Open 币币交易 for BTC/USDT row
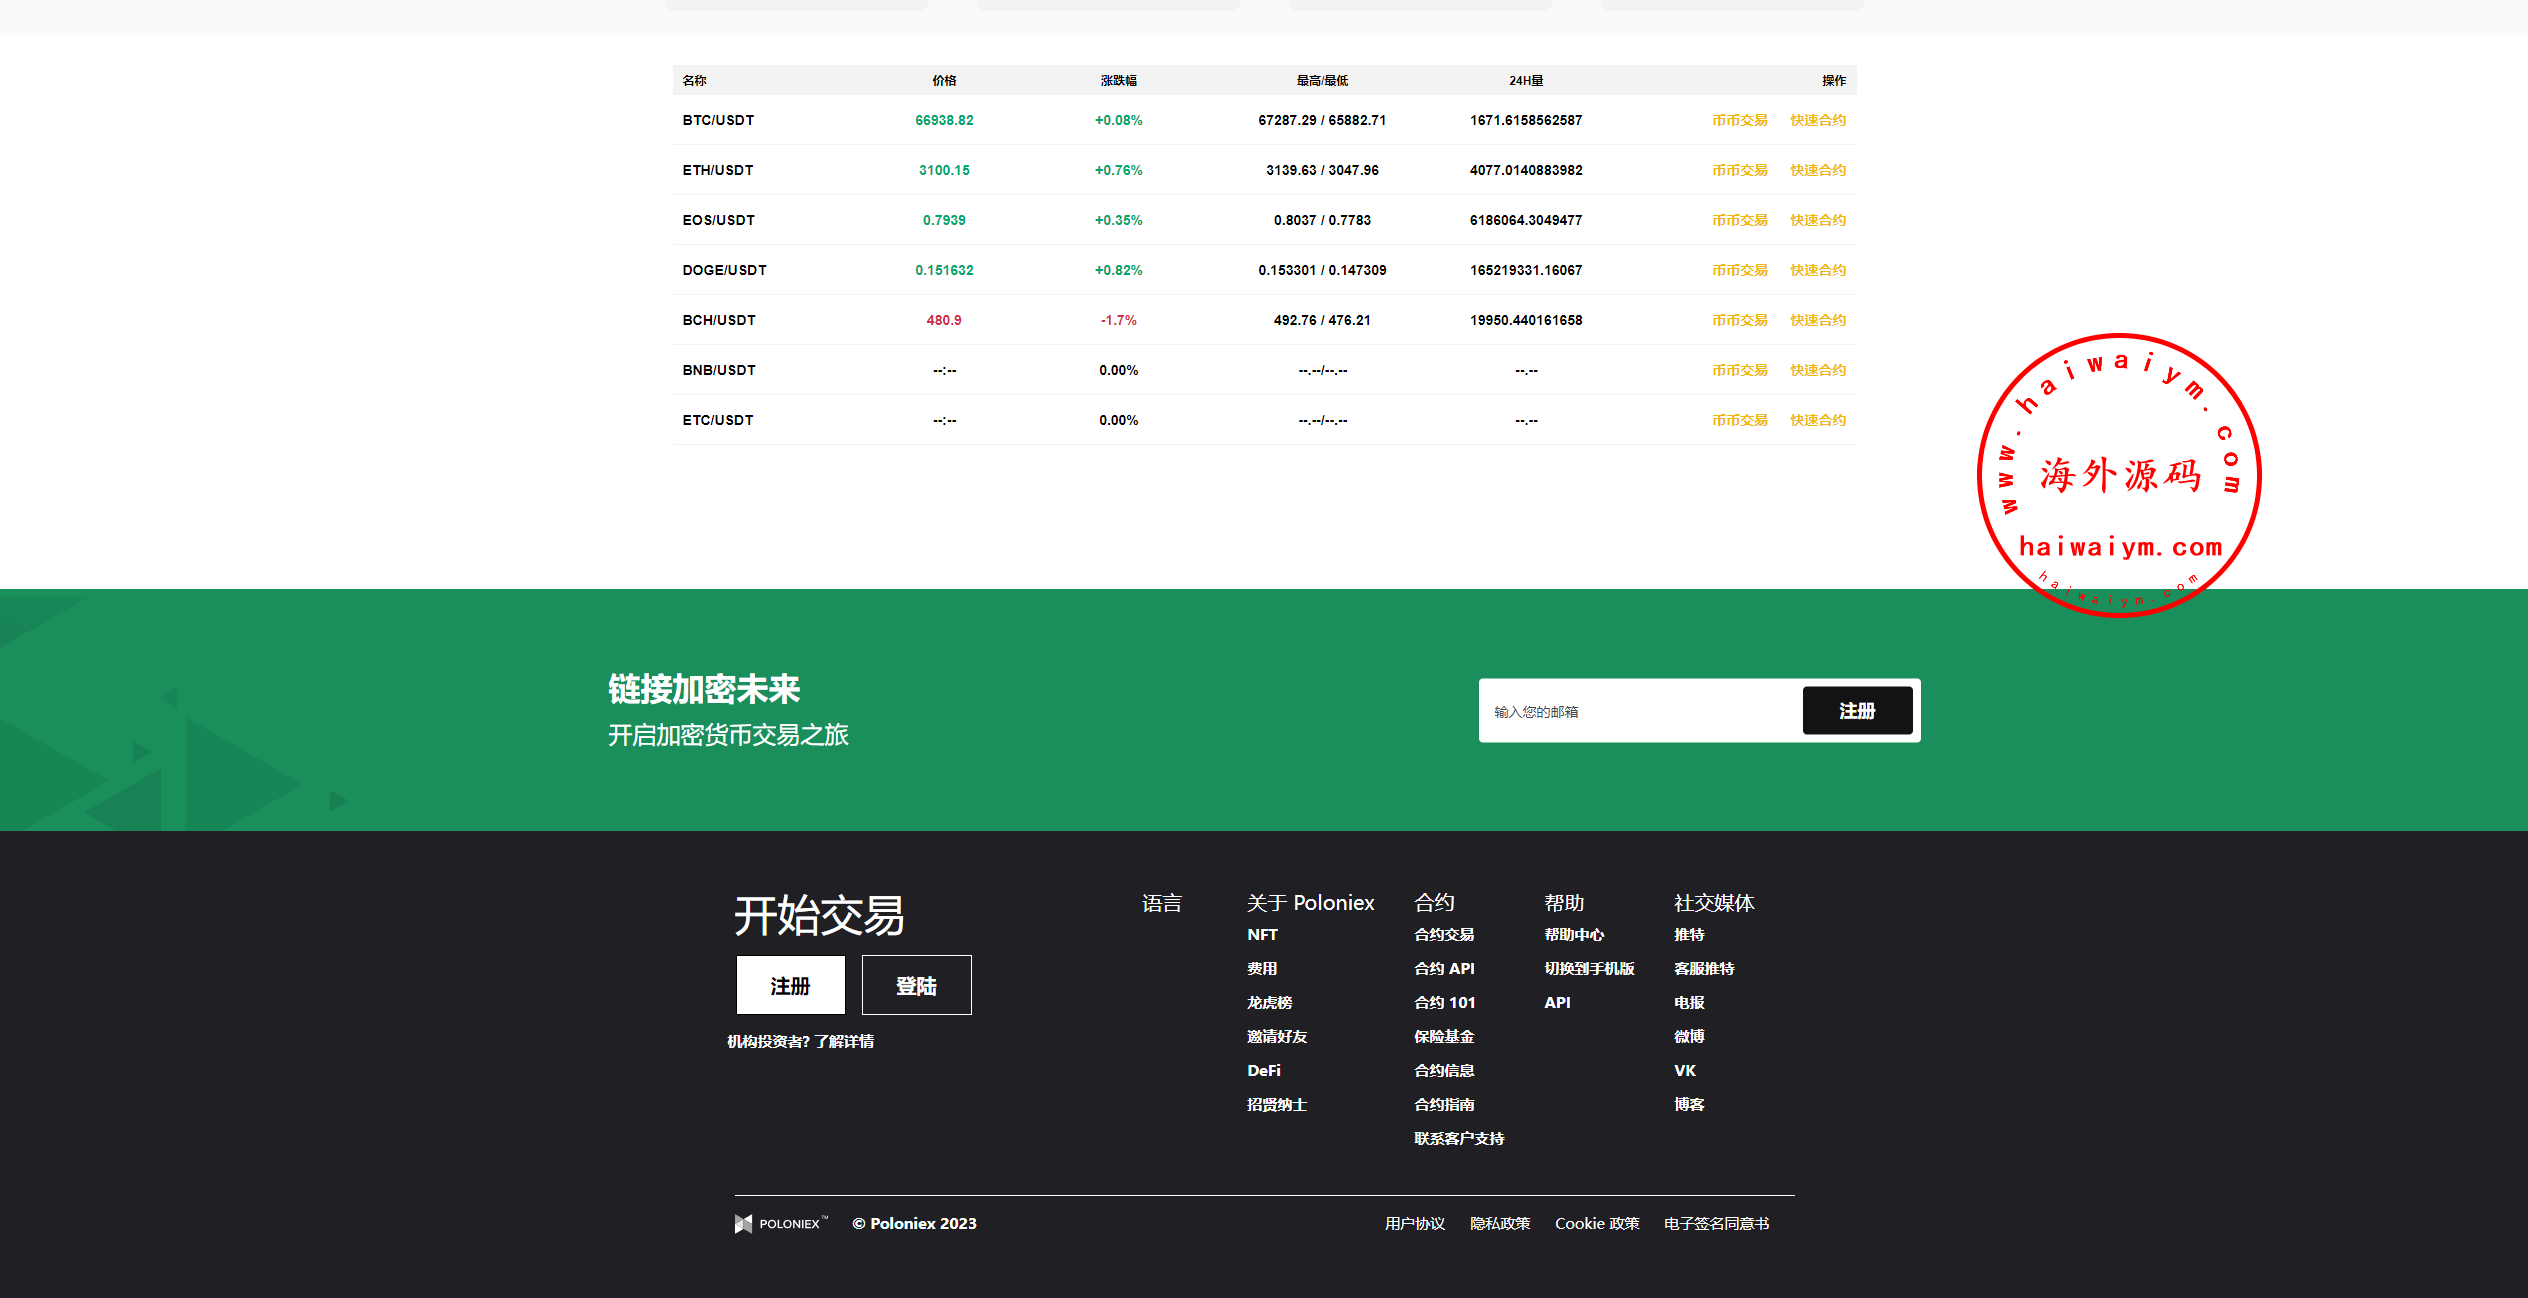Screen dimensions: 2528x1298 pyautogui.click(x=1739, y=120)
